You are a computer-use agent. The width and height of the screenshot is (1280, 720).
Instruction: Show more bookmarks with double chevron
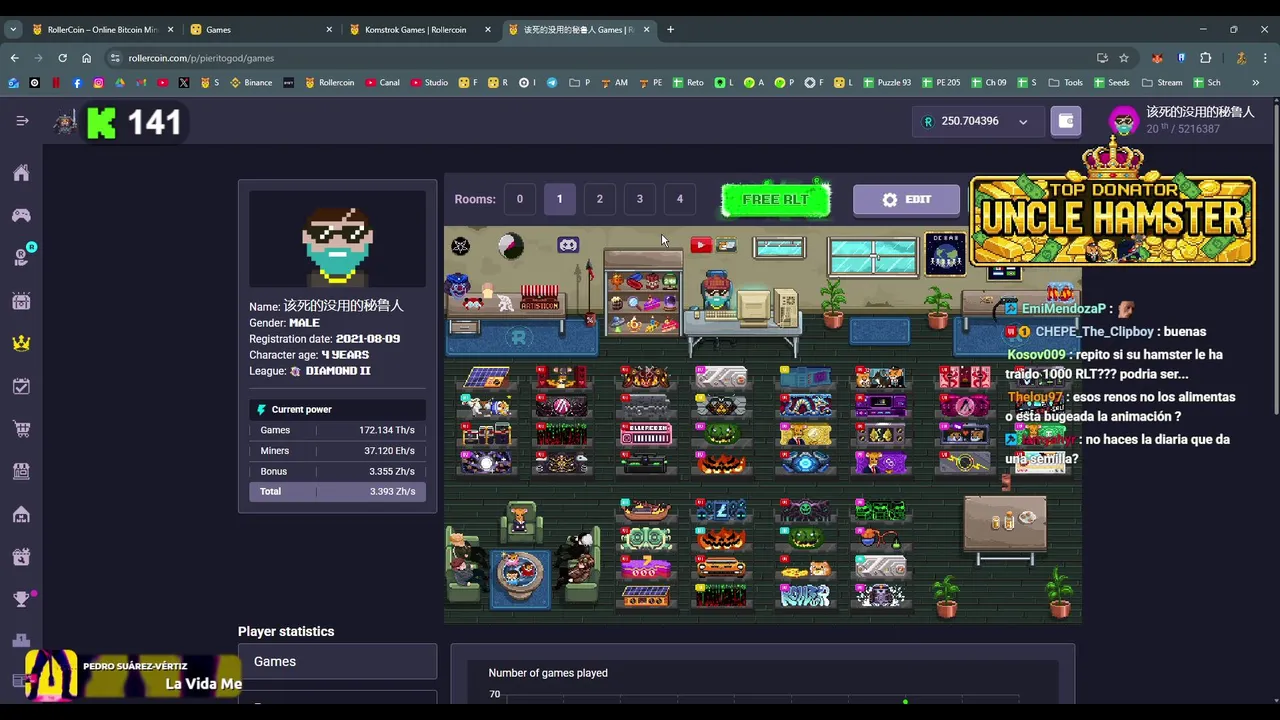point(1256,83)
